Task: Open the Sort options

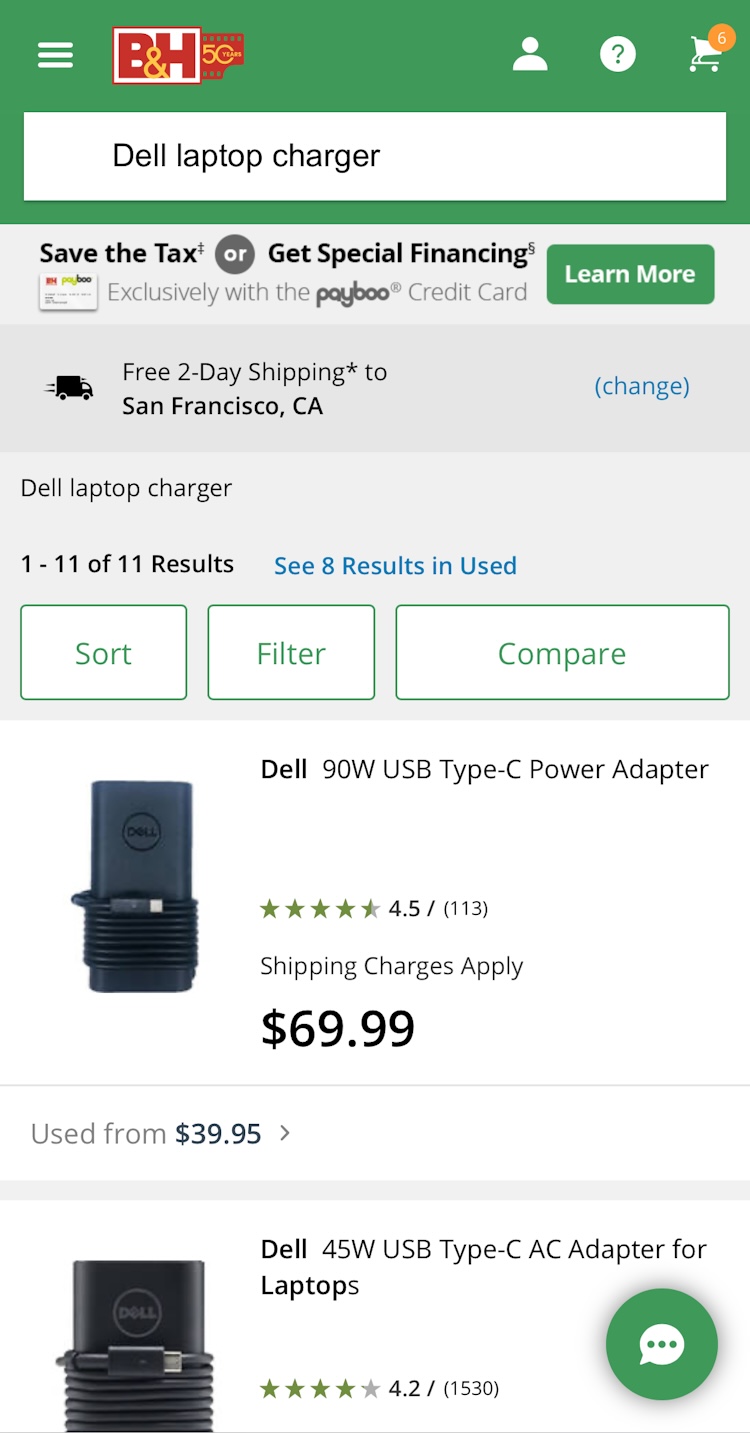Action: 103,653
